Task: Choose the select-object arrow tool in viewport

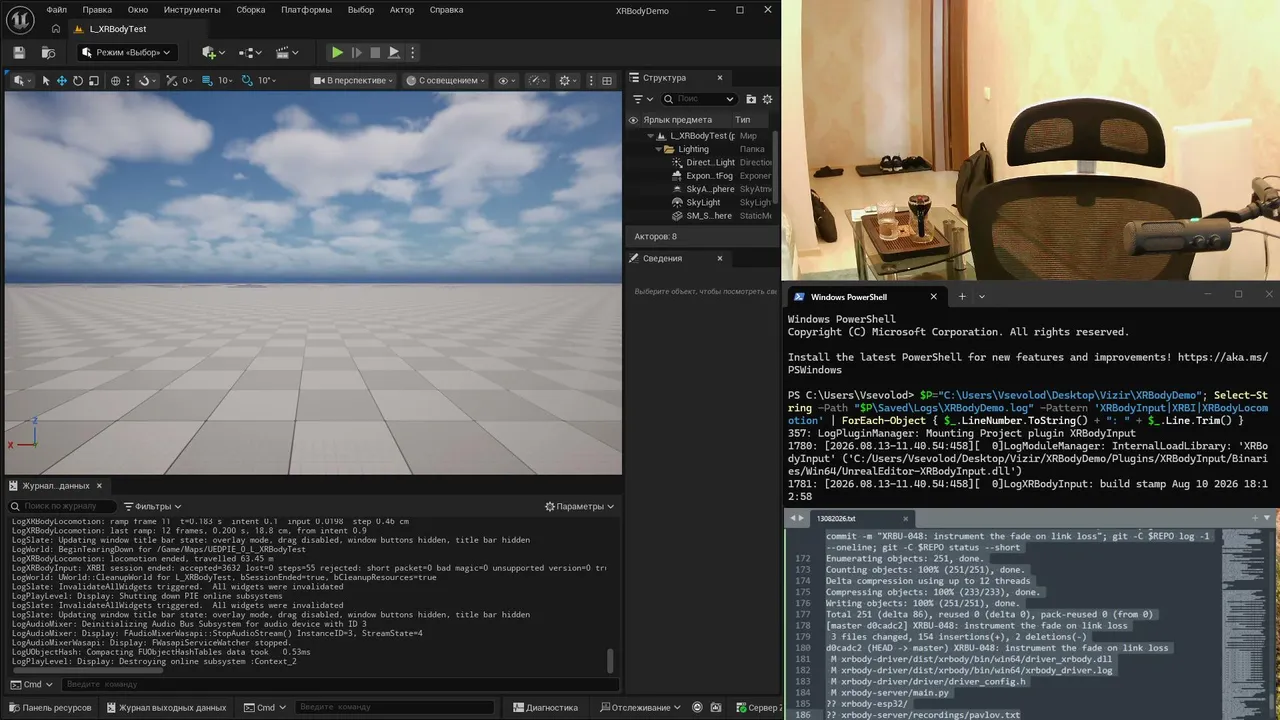Action: 46,80
